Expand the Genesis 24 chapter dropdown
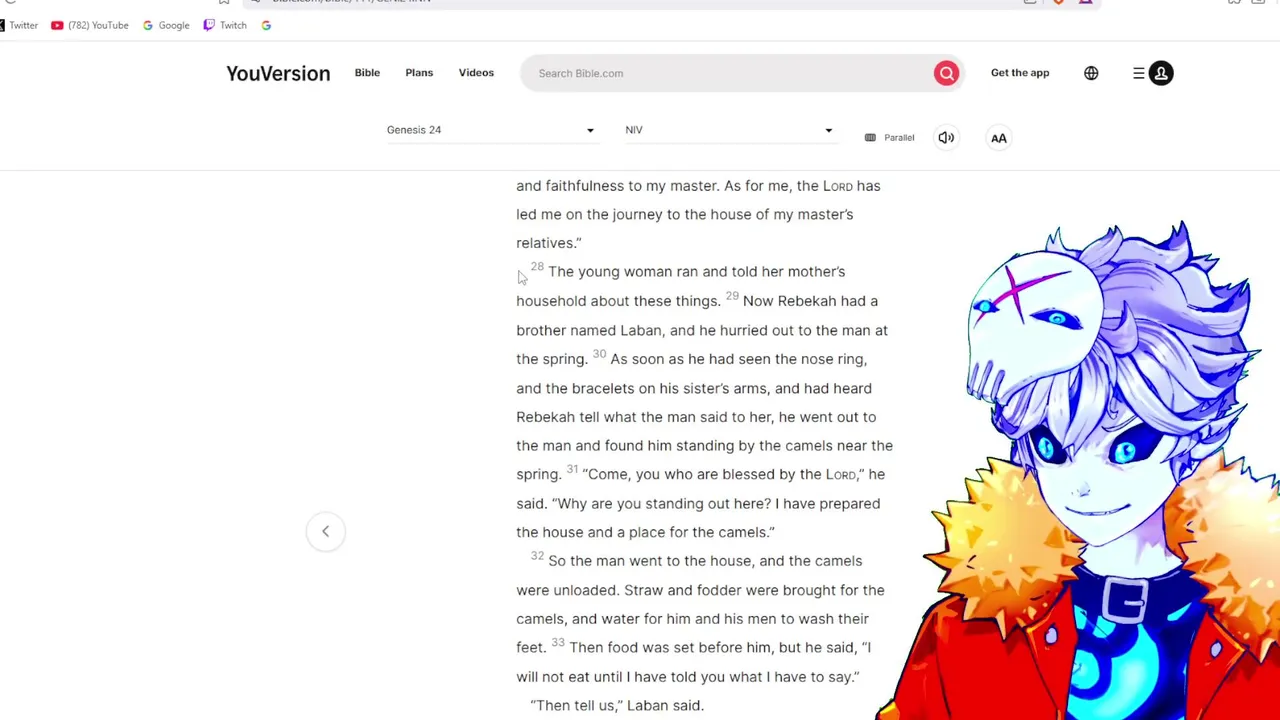Image resolution: width=1280 pixels, height=720 pixels. (x=491, y=130)
